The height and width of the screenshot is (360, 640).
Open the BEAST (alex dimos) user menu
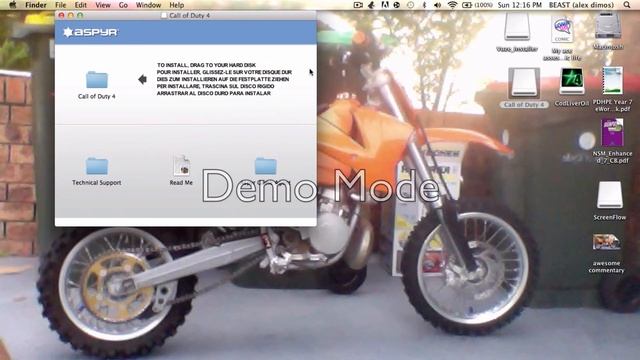coord(581,5)
